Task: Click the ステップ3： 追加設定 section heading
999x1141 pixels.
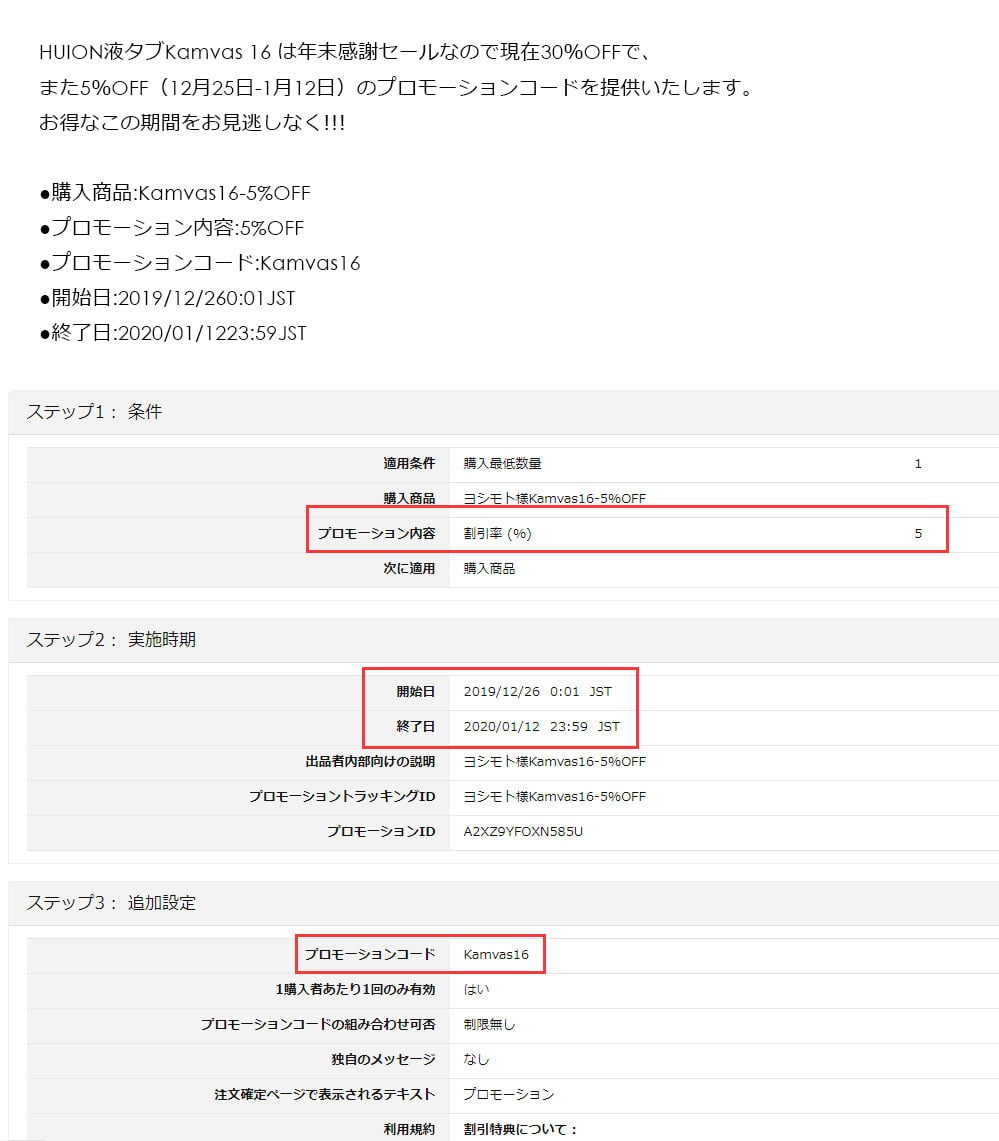Action: click(111, 903)
